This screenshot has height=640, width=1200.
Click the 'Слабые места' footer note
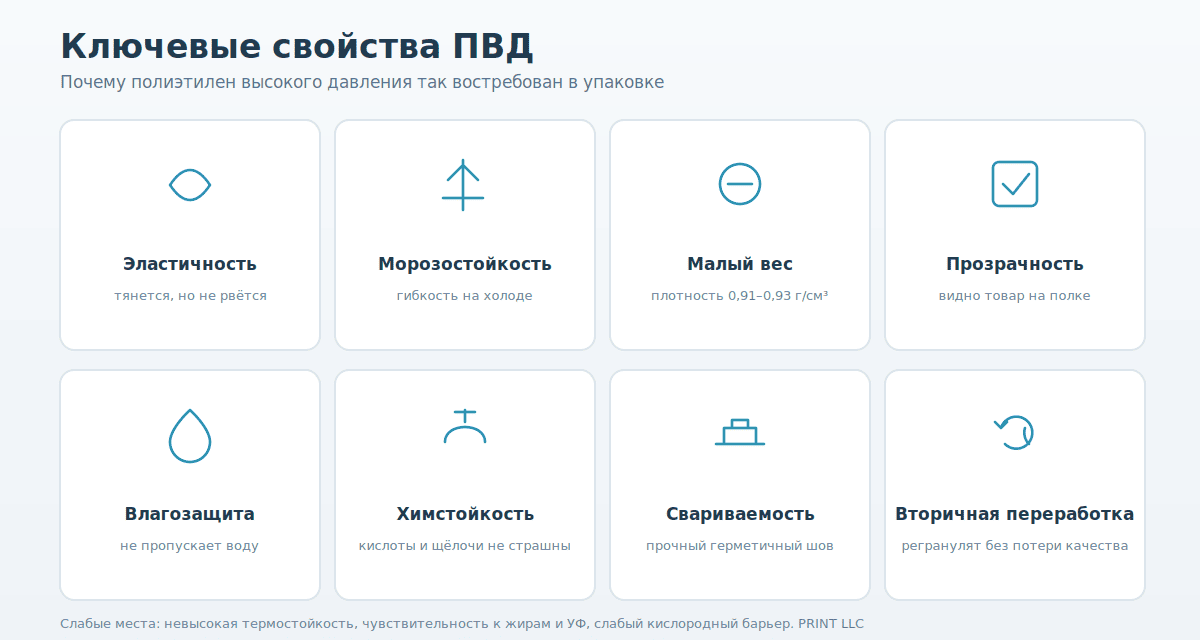click(x=462, y=624)
